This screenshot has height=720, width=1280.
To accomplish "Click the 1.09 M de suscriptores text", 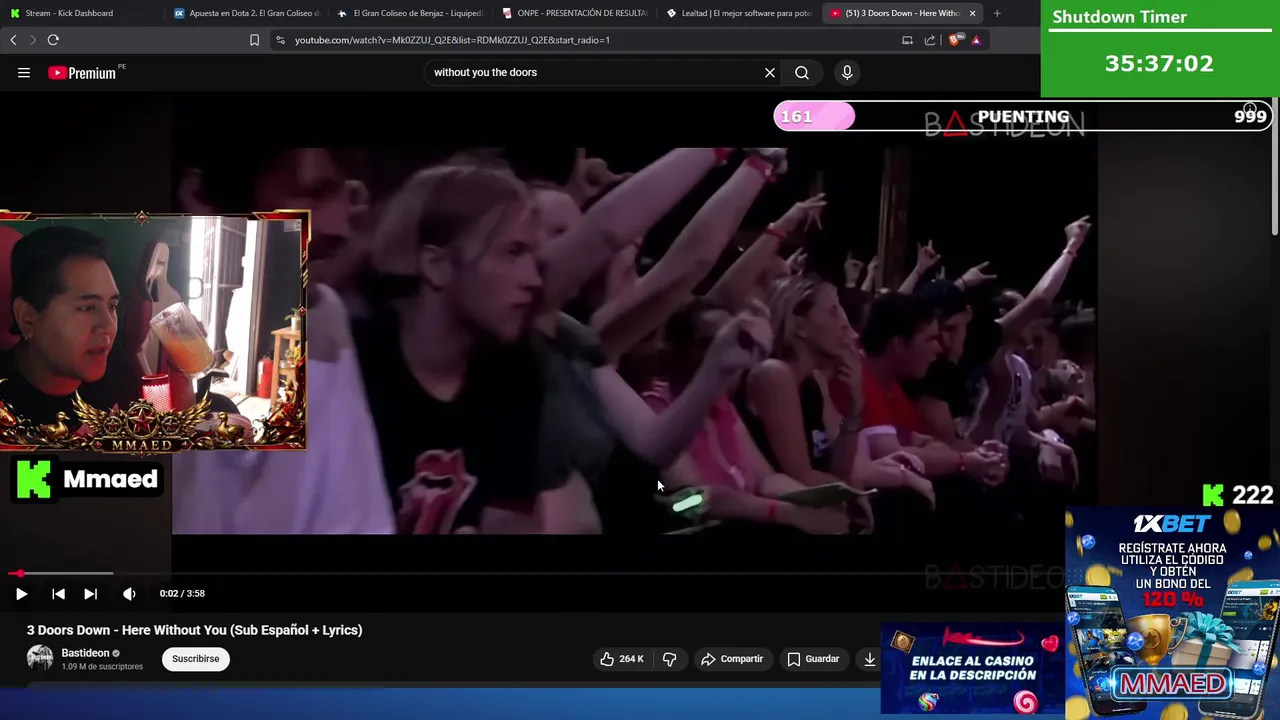I will (102, 667).
